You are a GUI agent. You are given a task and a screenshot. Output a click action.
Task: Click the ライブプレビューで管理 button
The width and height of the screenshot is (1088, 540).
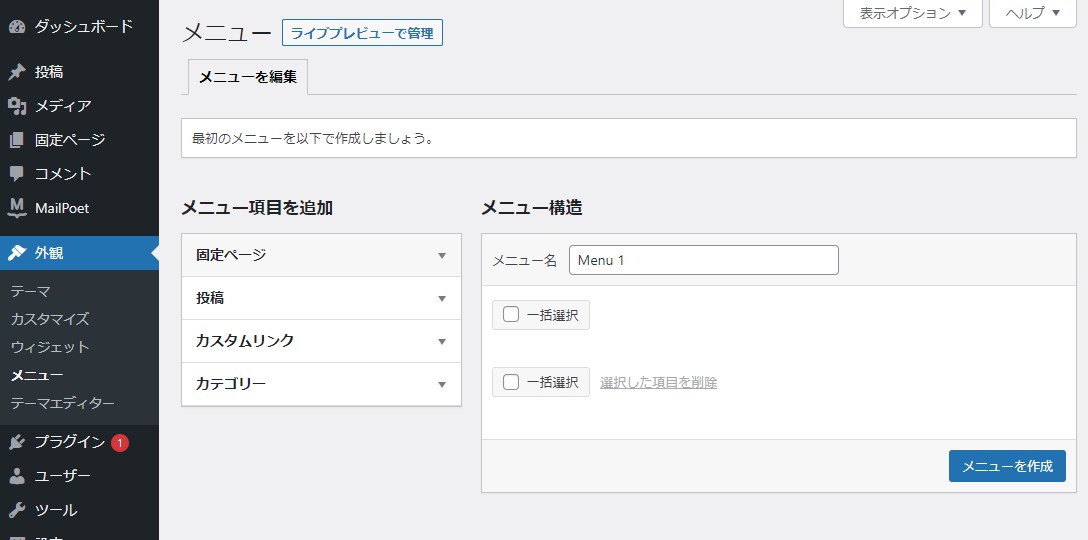[x=362, y=33]
